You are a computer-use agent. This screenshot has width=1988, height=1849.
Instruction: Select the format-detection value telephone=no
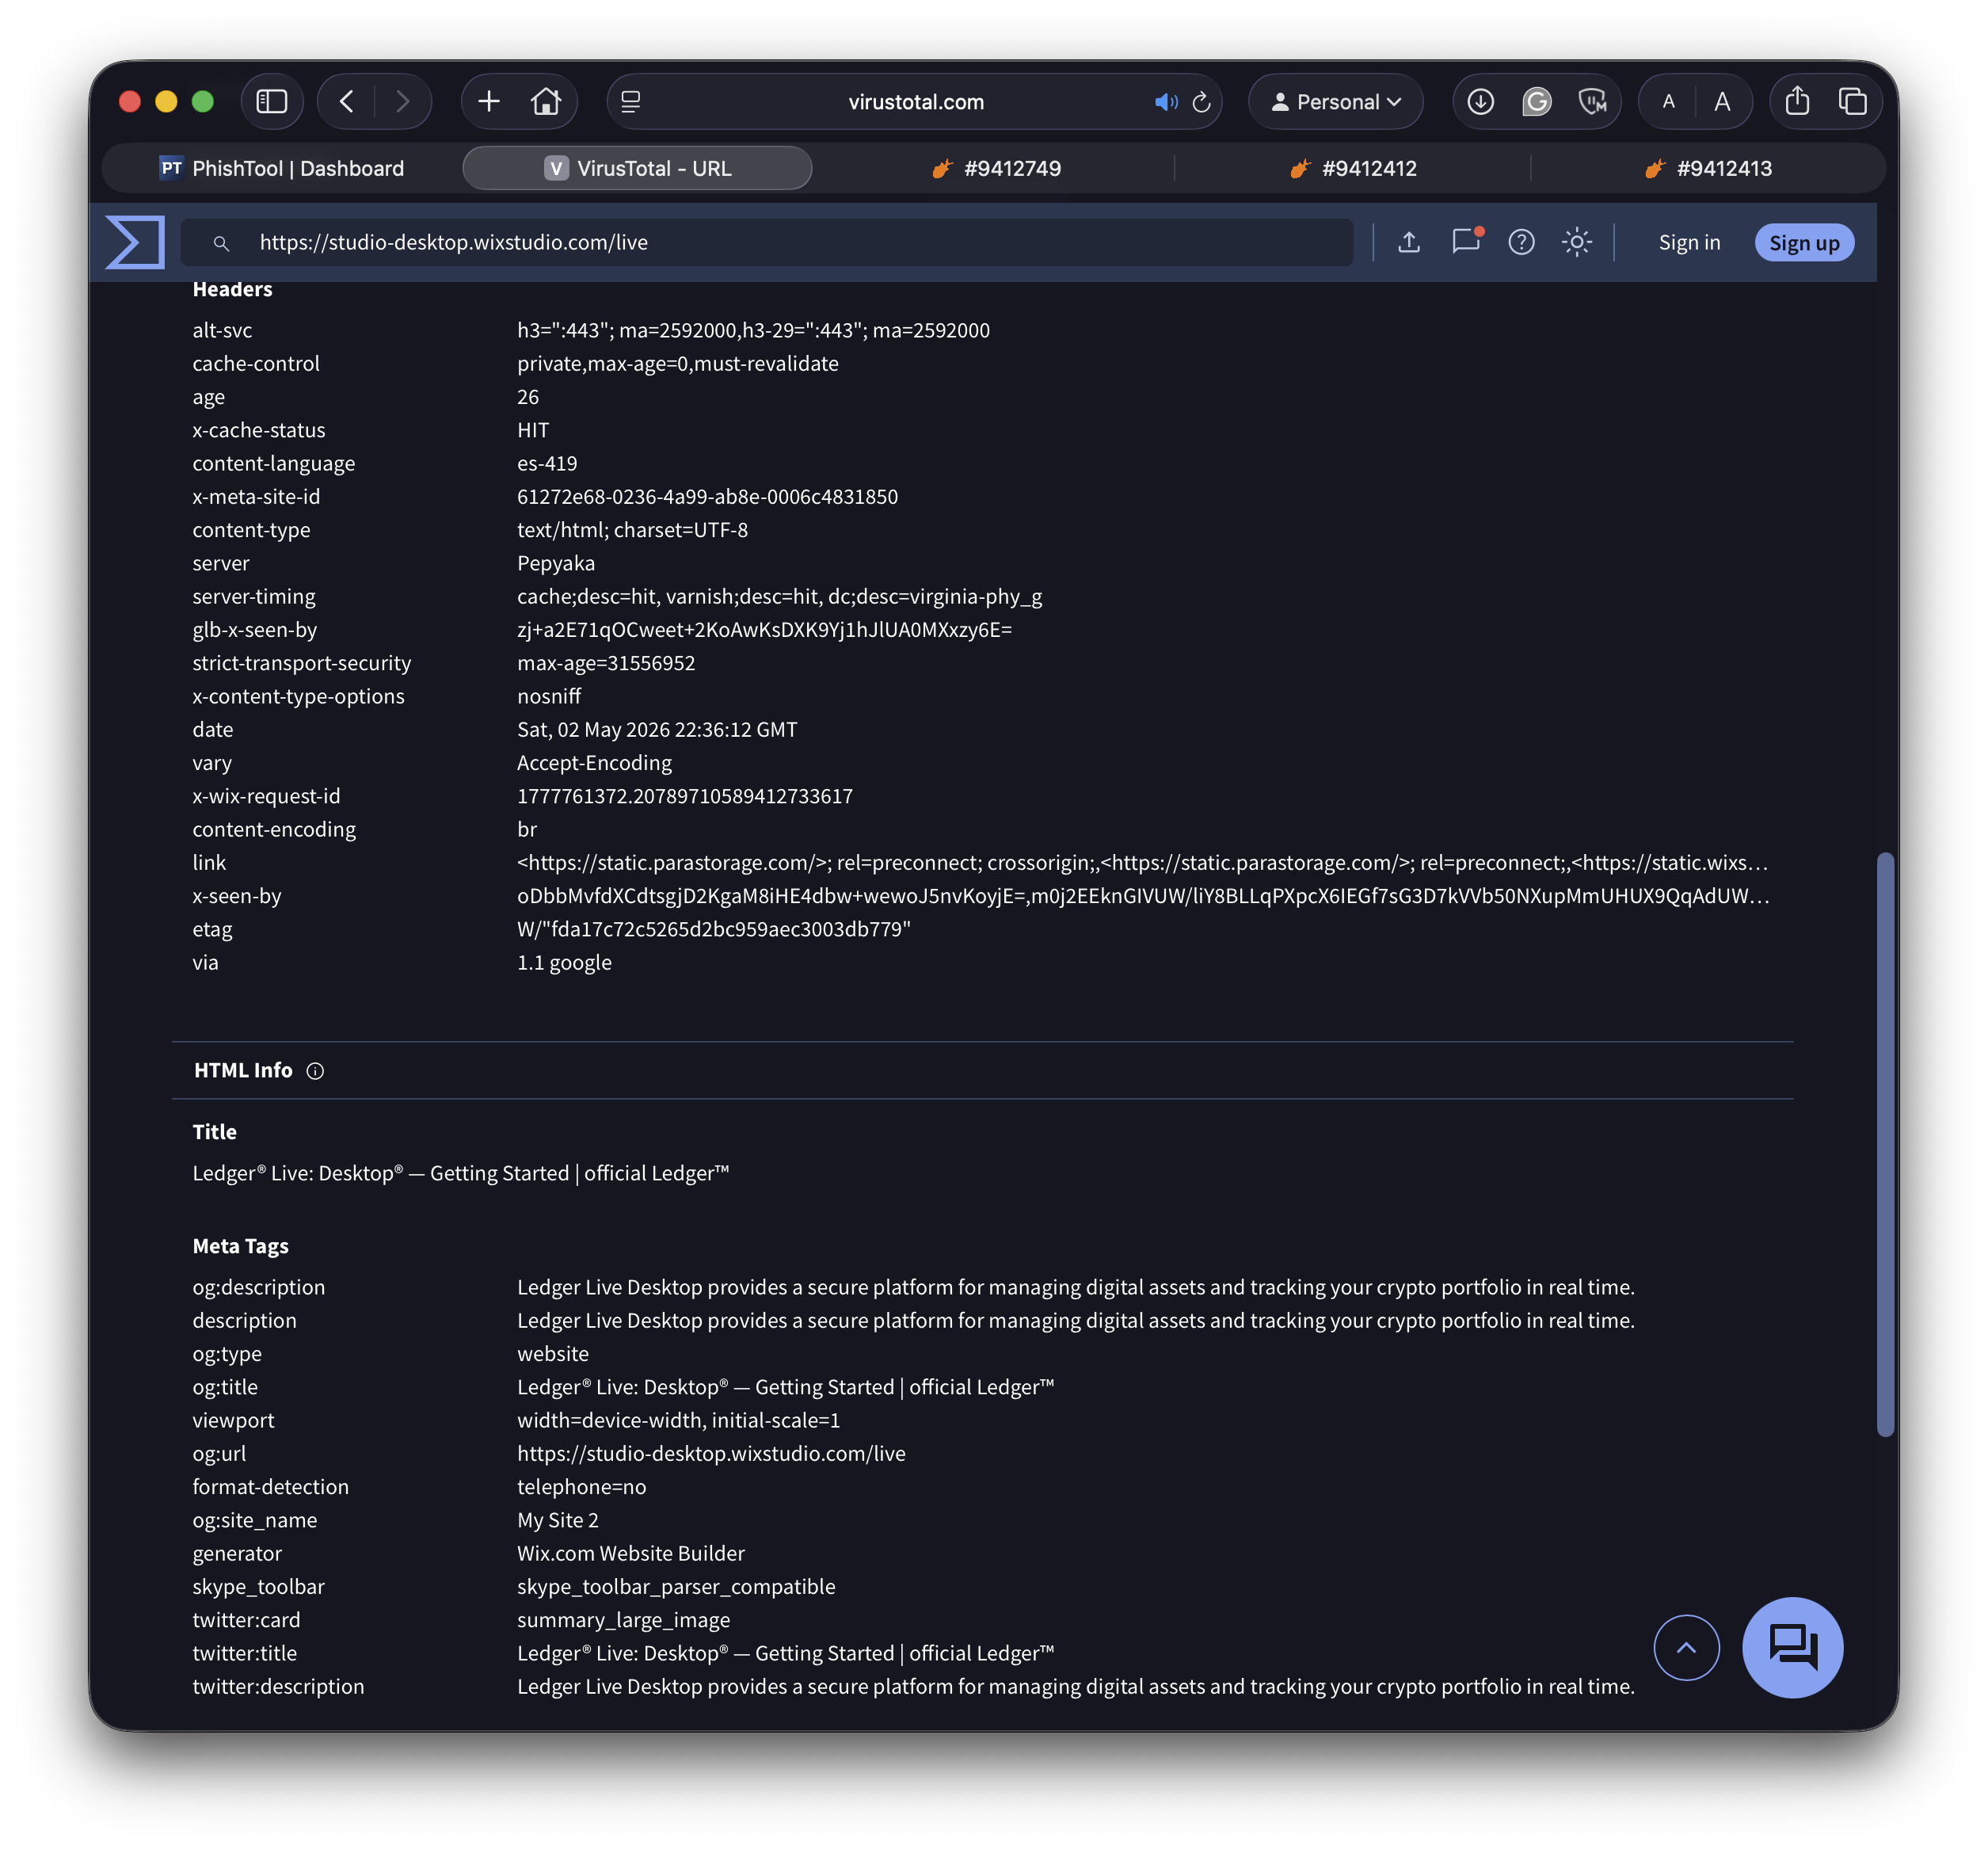(582, 1487)
